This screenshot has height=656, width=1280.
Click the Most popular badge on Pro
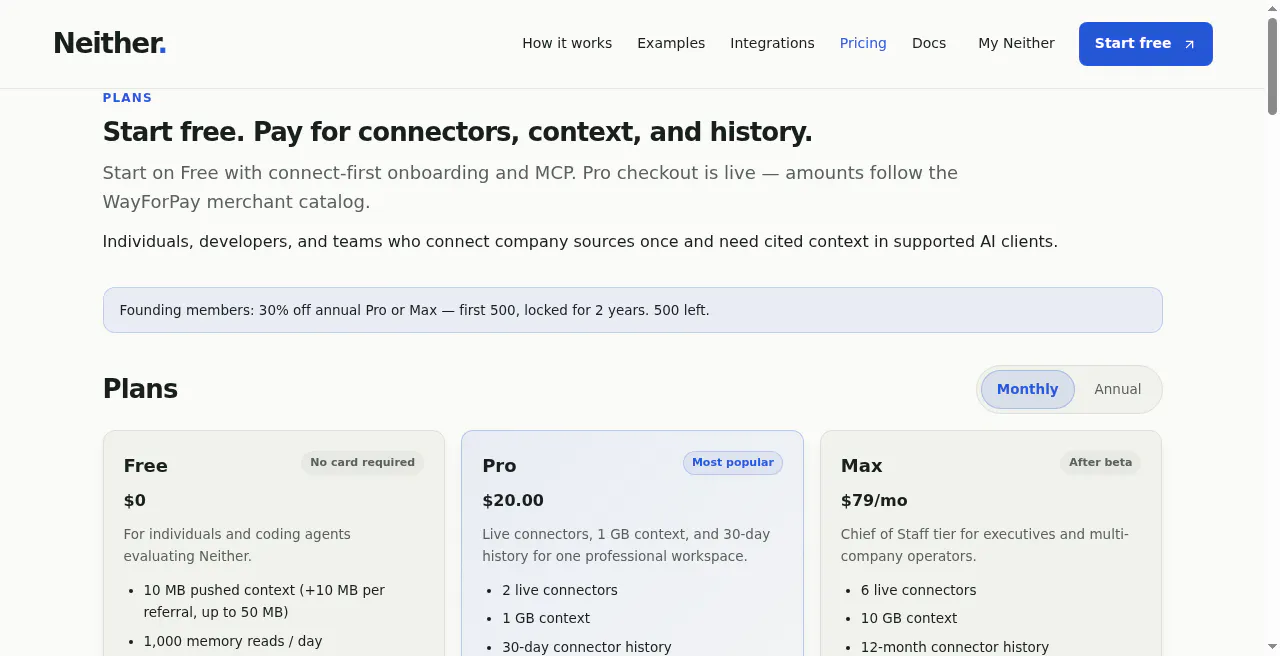733,462
